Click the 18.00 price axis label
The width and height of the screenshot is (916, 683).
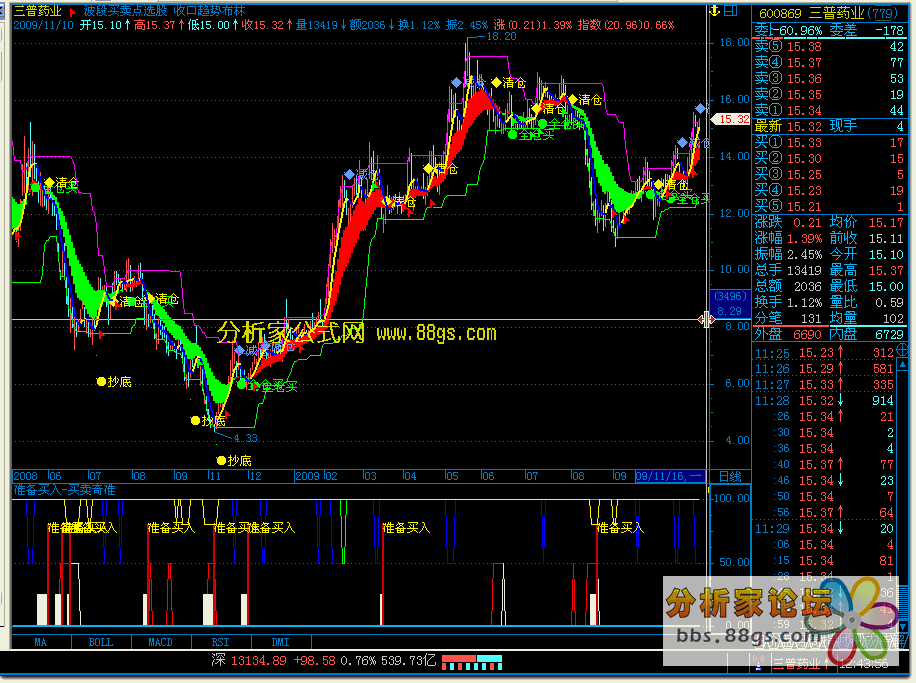734,43
